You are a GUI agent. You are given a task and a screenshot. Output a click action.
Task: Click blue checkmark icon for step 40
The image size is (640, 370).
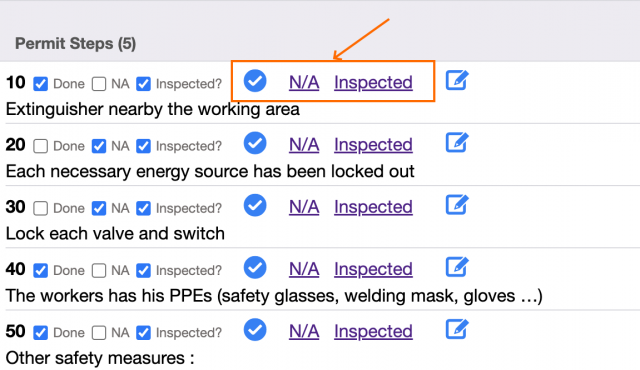pos(255,268)
